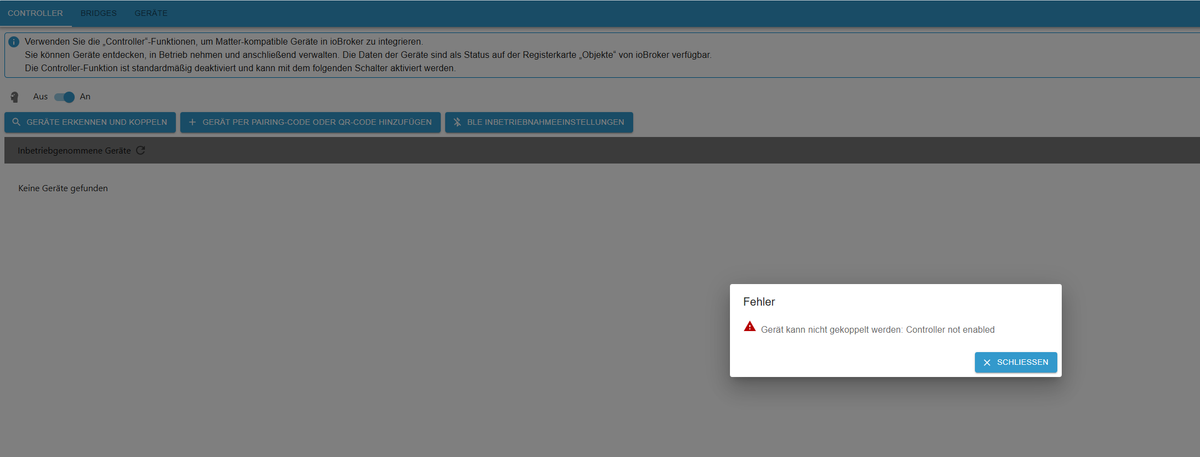
Task: Click the blue info icon in the hint box
Action: 13,41
